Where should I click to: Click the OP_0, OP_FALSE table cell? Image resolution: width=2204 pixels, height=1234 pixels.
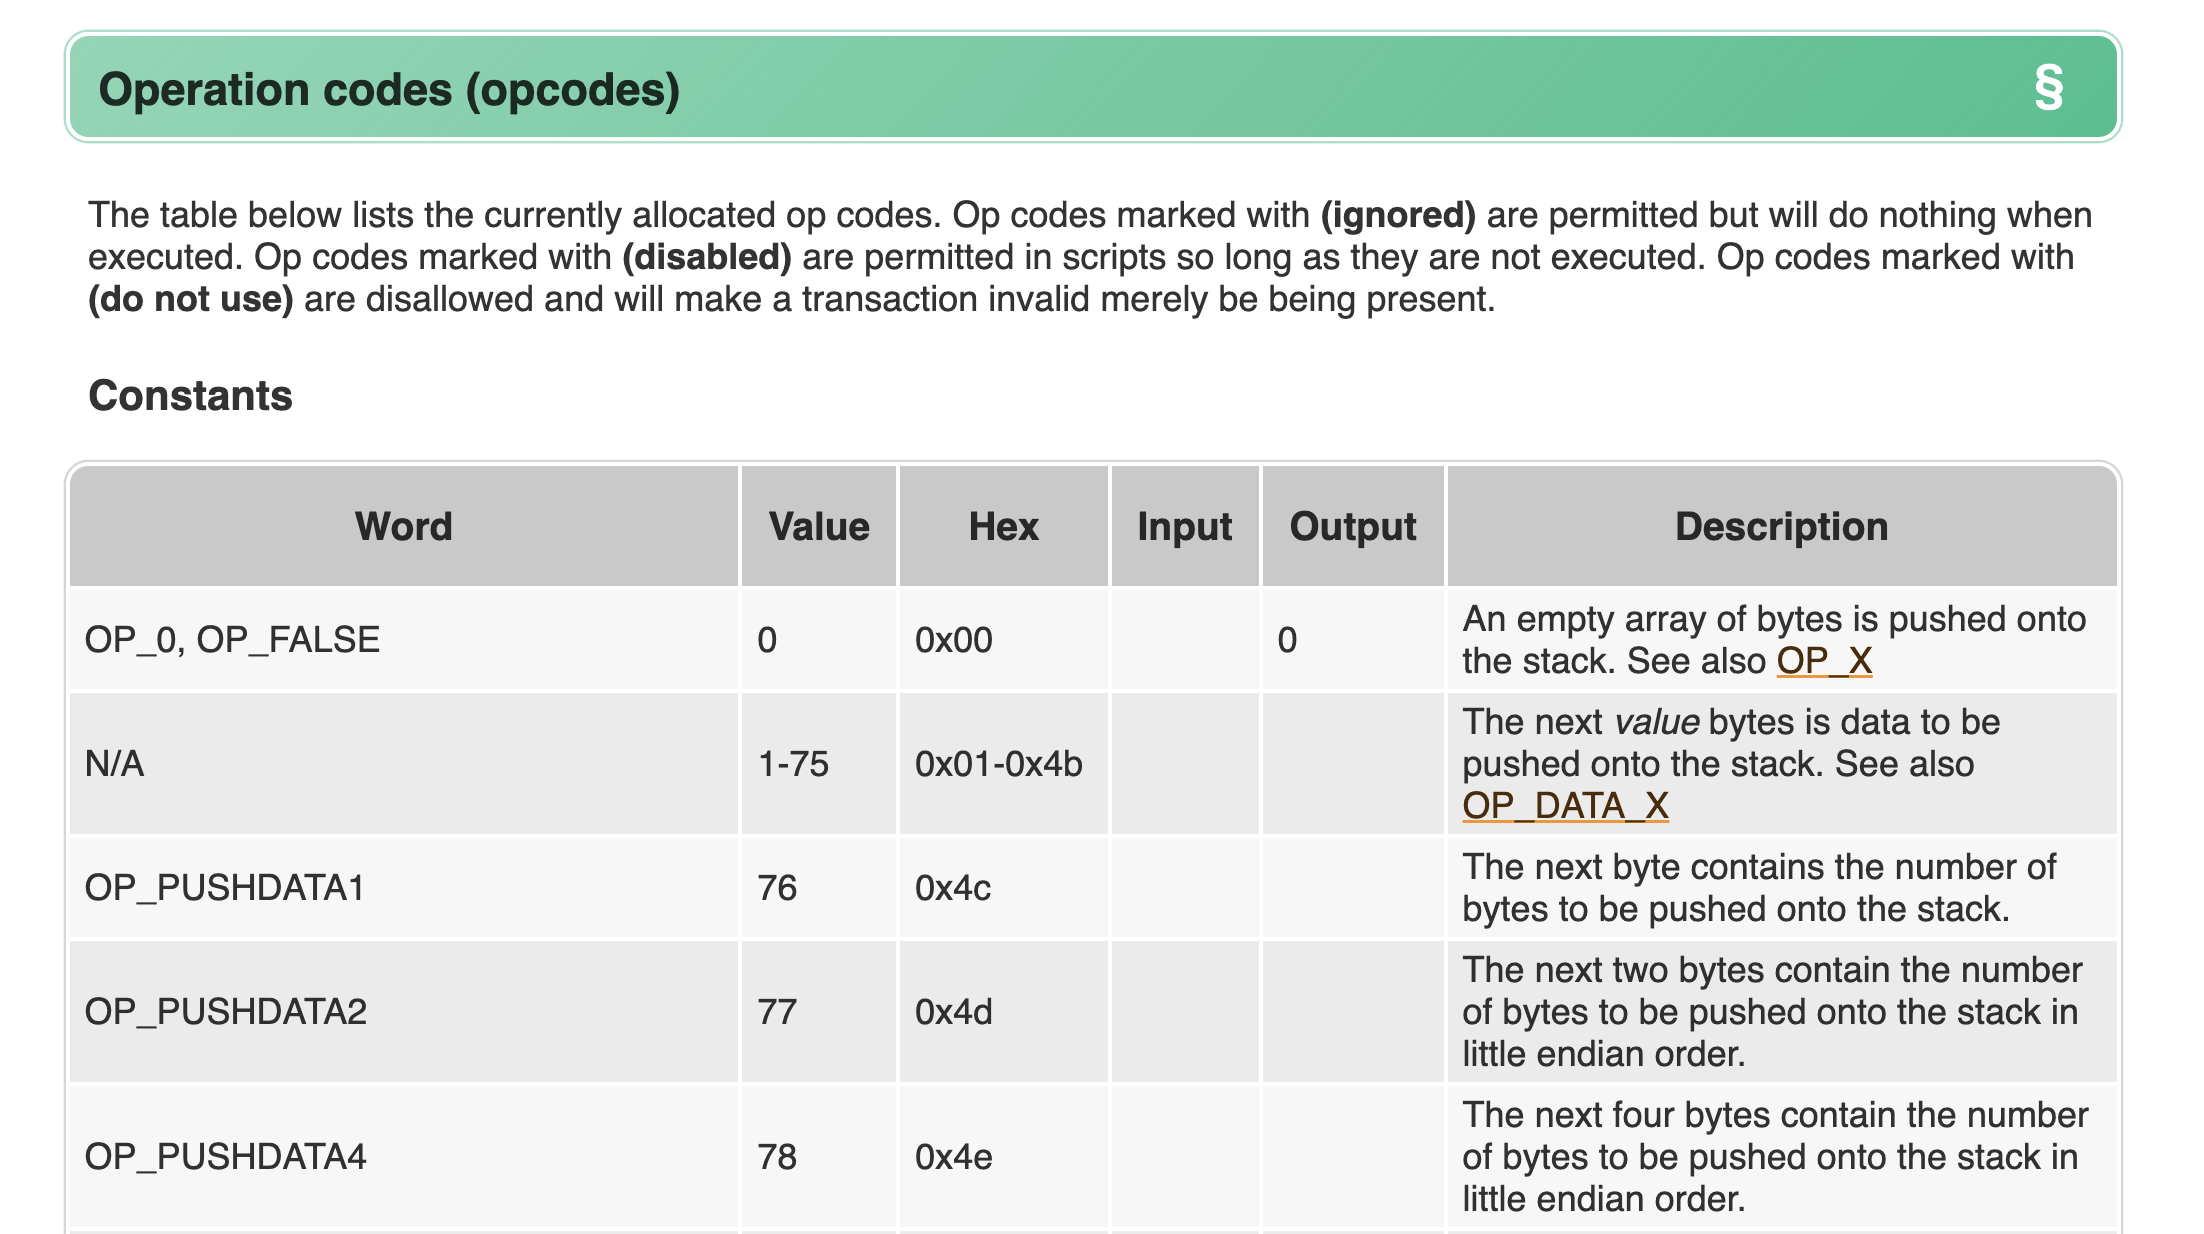(x=232, y=640)
